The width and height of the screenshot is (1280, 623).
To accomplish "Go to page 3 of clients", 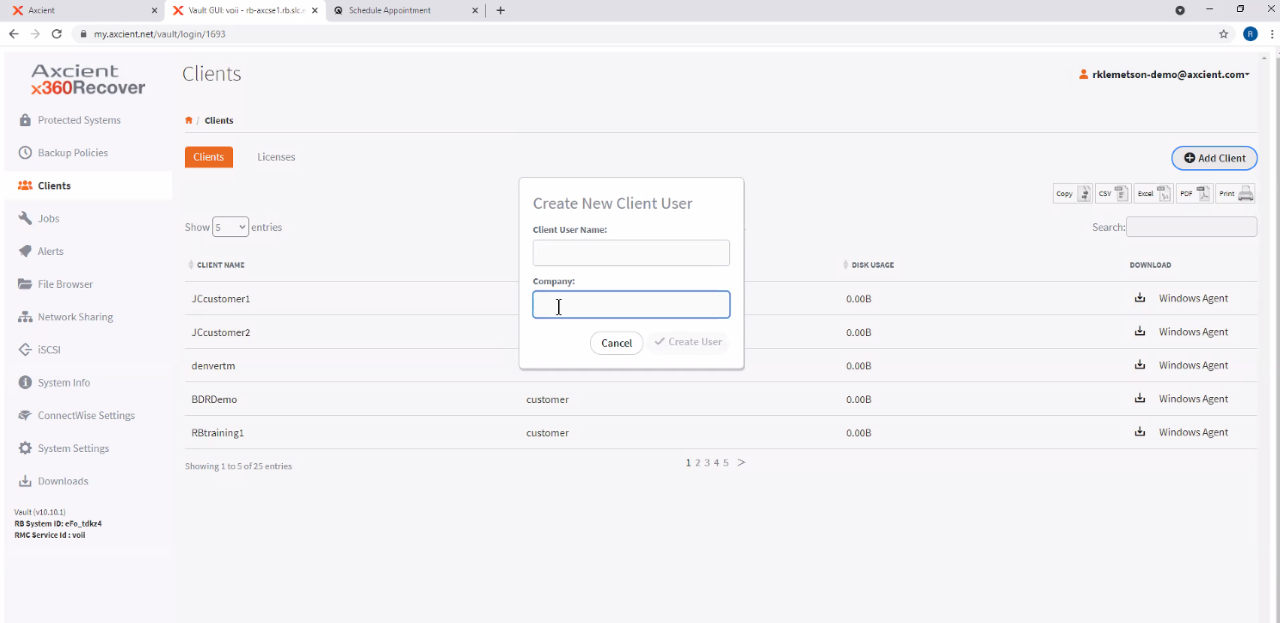I will click(707, 463).
